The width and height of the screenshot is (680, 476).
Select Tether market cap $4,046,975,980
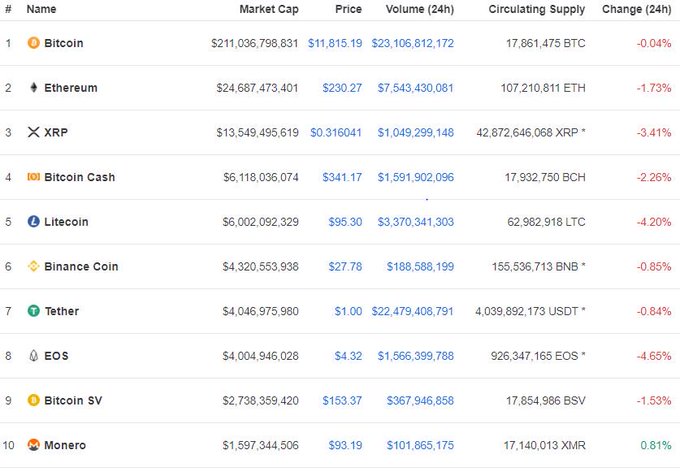pos(261,311)
